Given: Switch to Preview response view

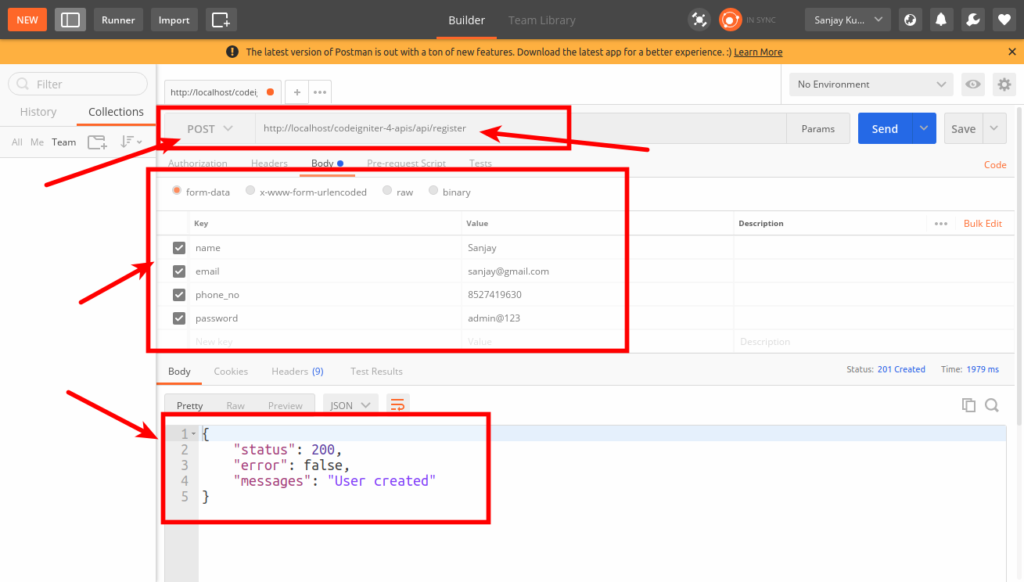Looking at the screenshot, I should (285, 406).
